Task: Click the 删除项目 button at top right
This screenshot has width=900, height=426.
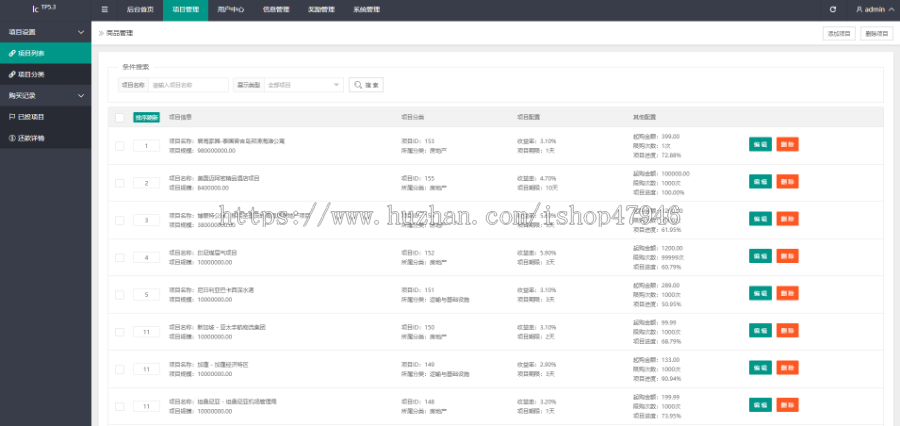Action: coord(876,33)
